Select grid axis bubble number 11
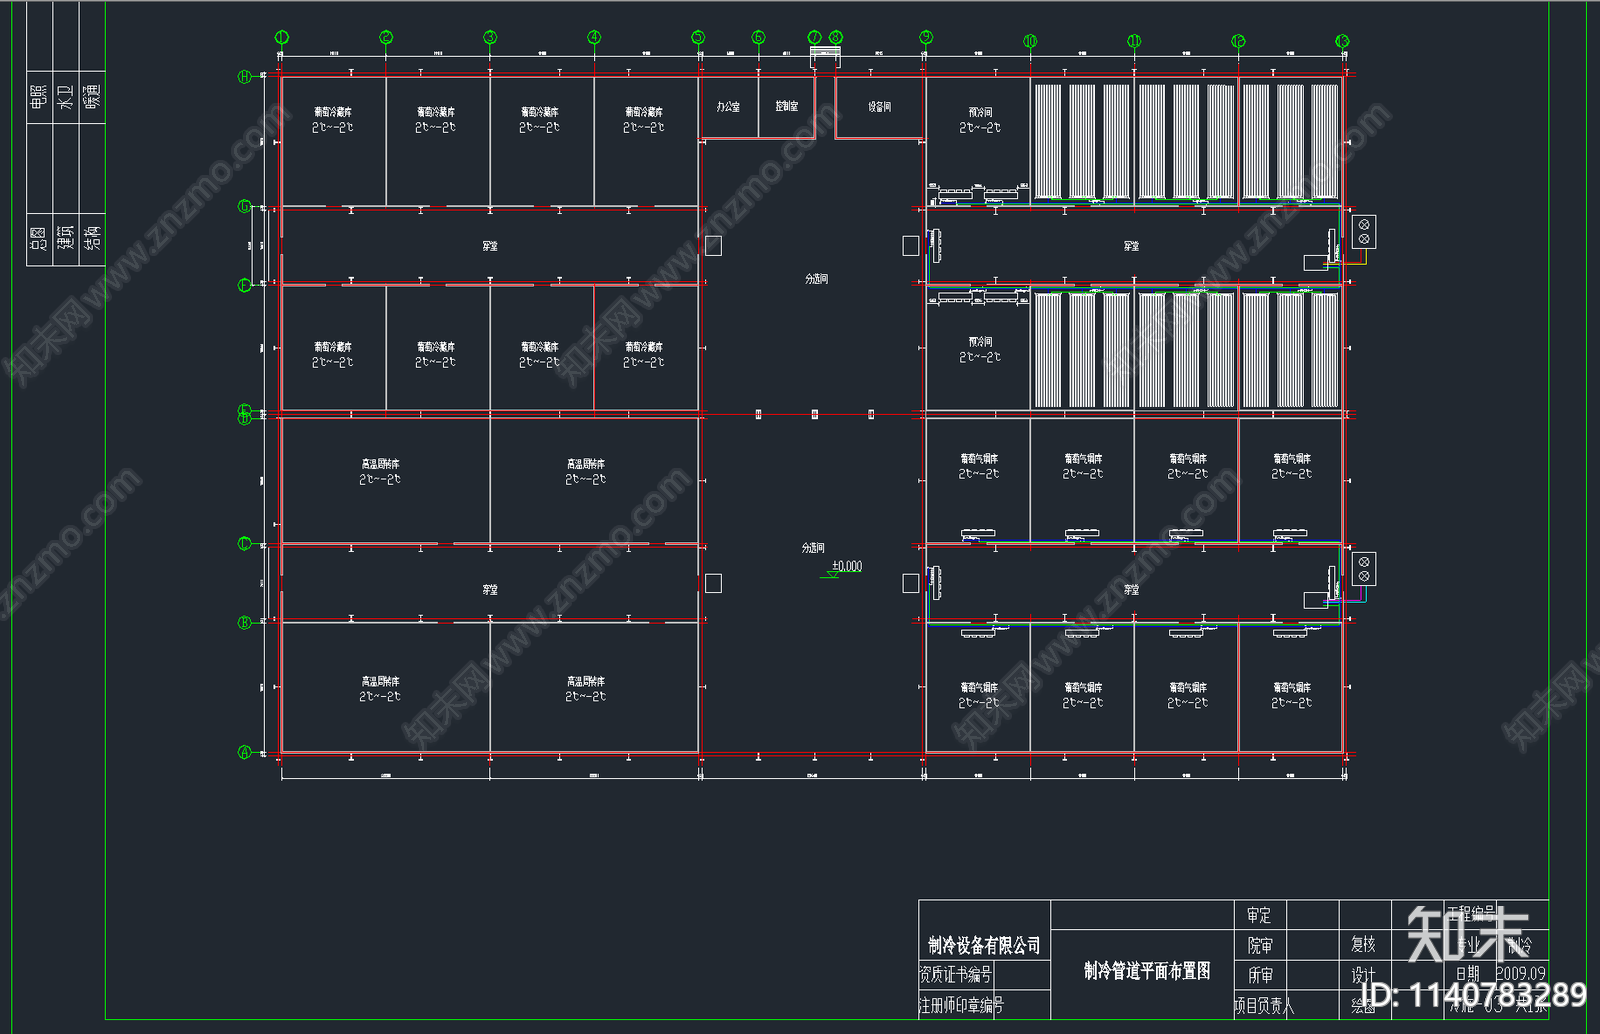Screen dimensions: 1600x1034 pos(1134,41)
